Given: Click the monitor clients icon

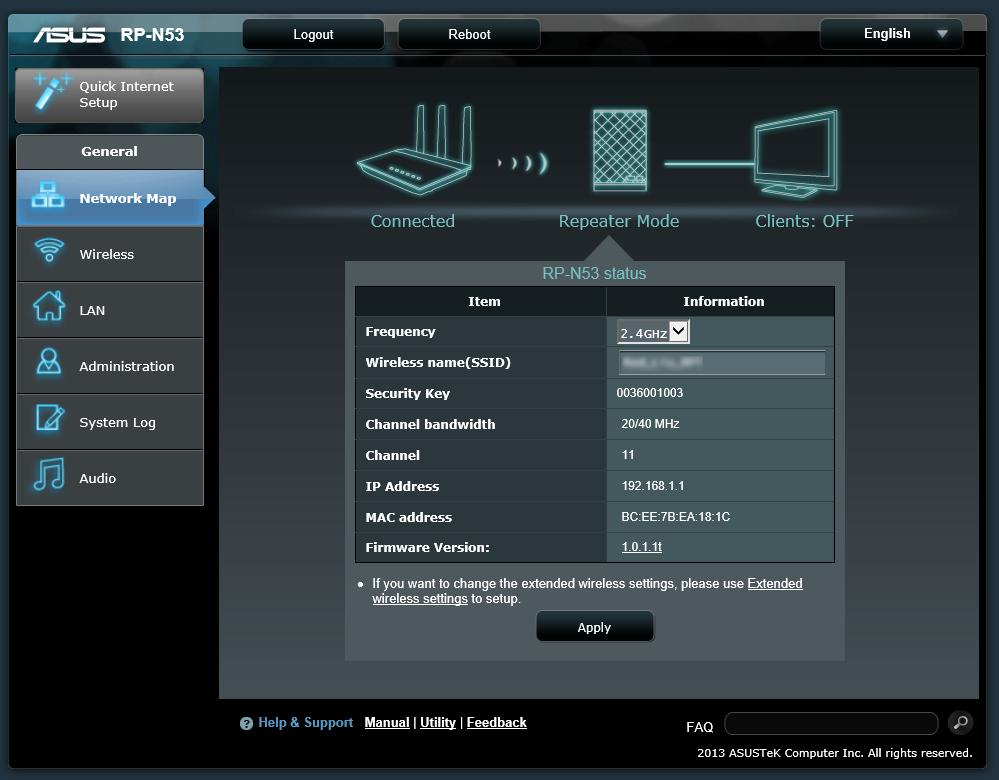Looking at the screenshot, I should (796, 154).
